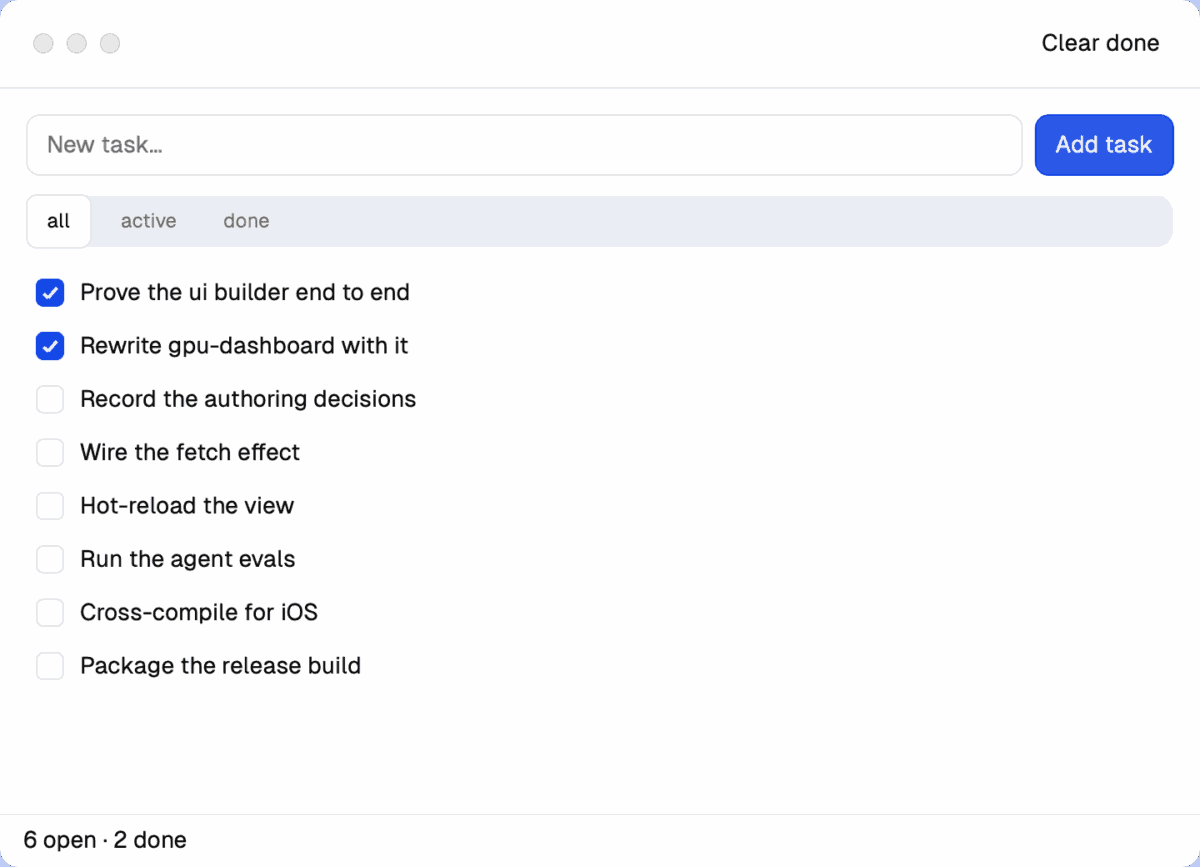1200x867 pixels.
Task: Complete the "Run the agent evals" task checkbox
Action: pyautogui.click(x=50, y=559)
